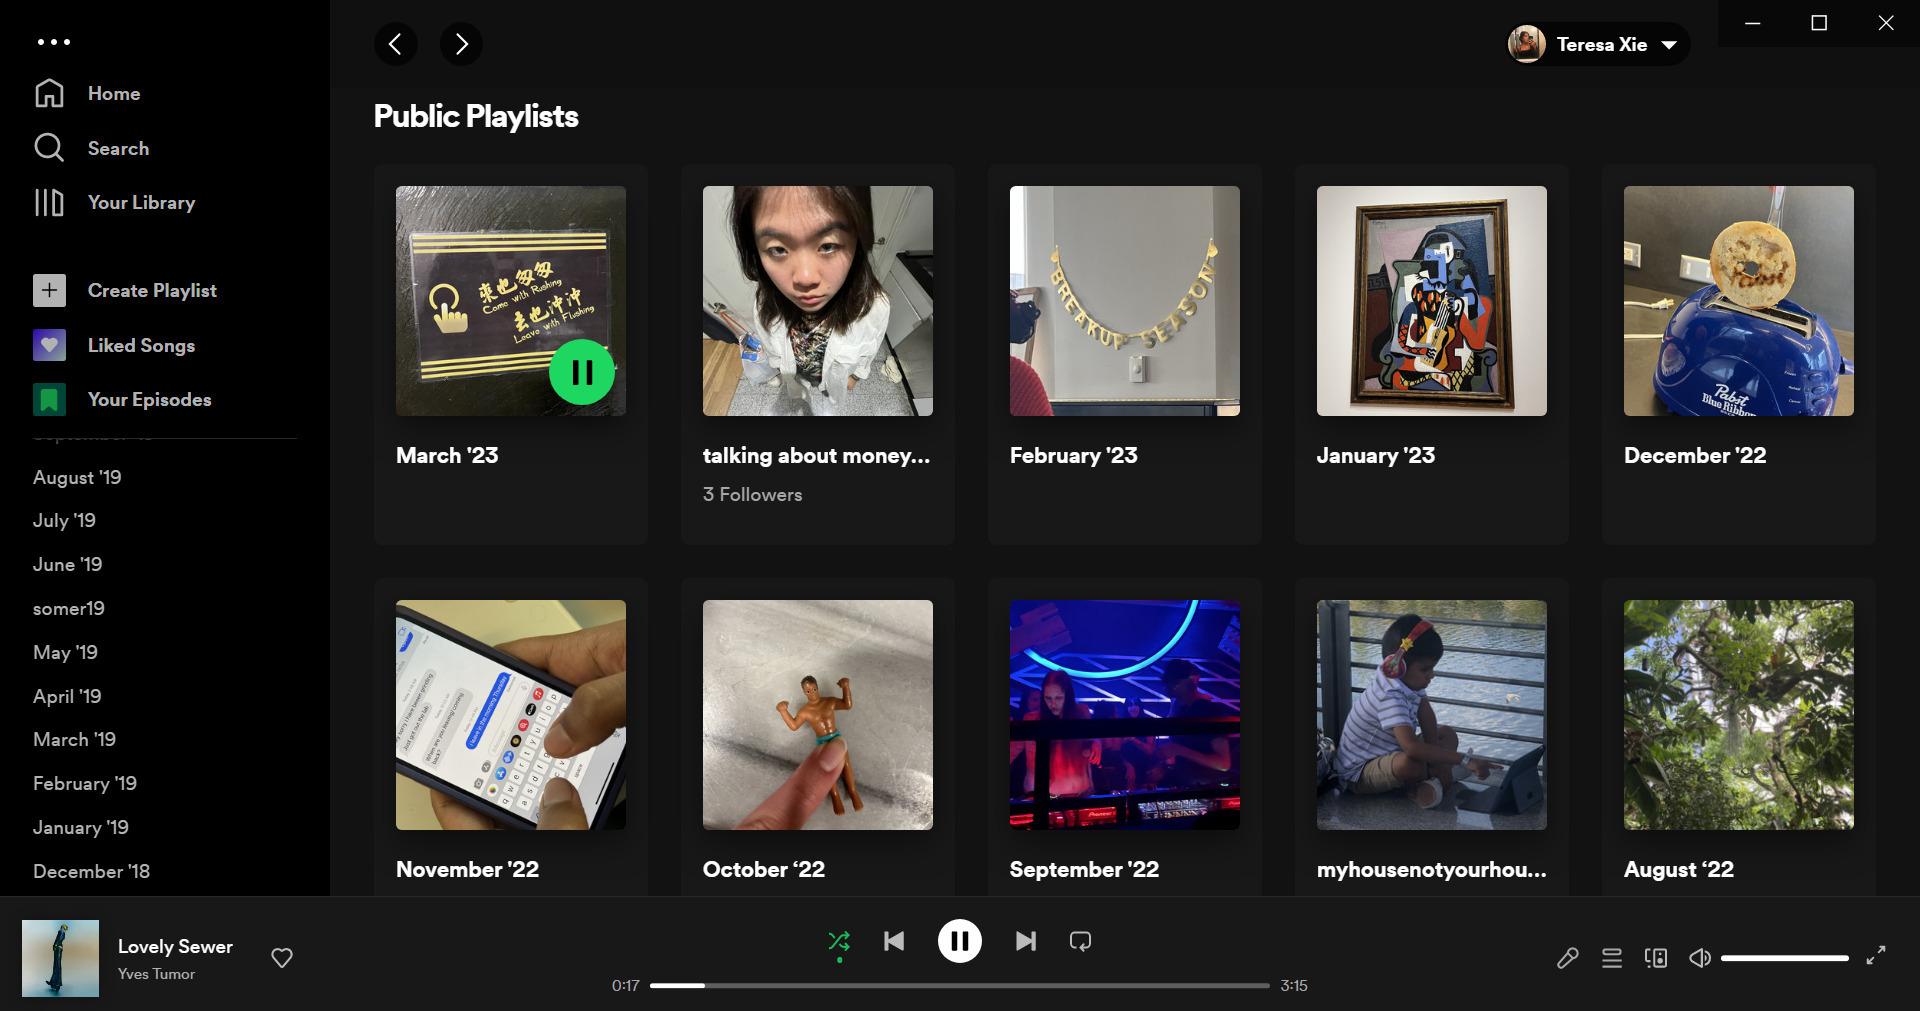
Task: Open the Liked Songs playlist
Action: click(141, 345)
